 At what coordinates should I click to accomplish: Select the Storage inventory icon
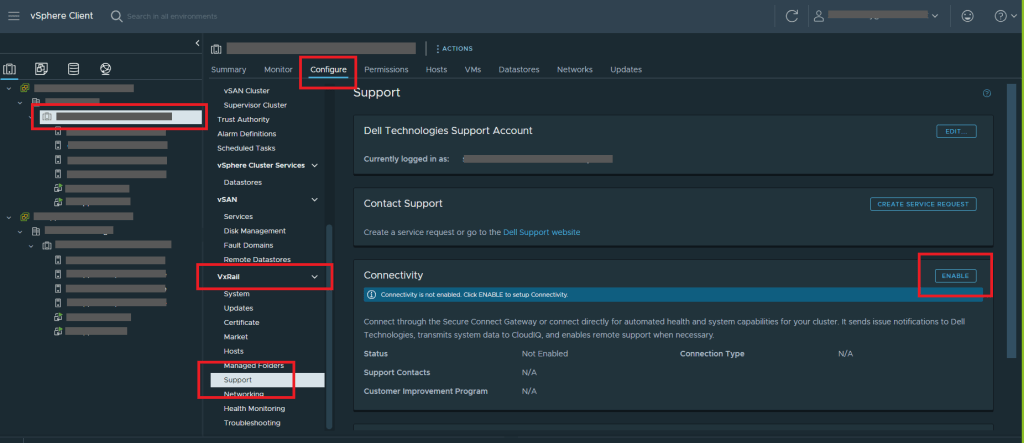click(73, 69)
